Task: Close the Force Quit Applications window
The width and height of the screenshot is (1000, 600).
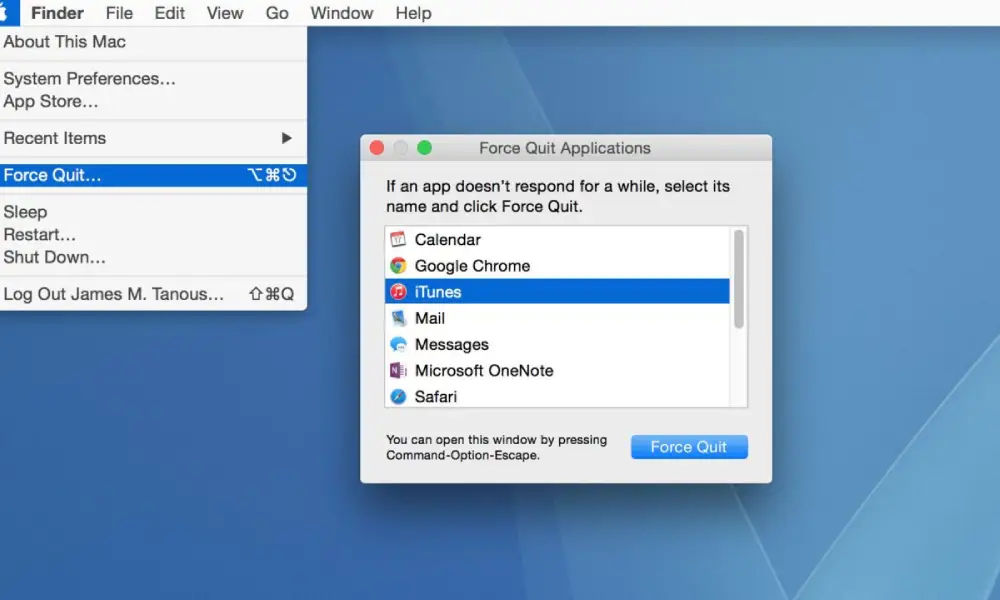Action: (x=377, y=148)
